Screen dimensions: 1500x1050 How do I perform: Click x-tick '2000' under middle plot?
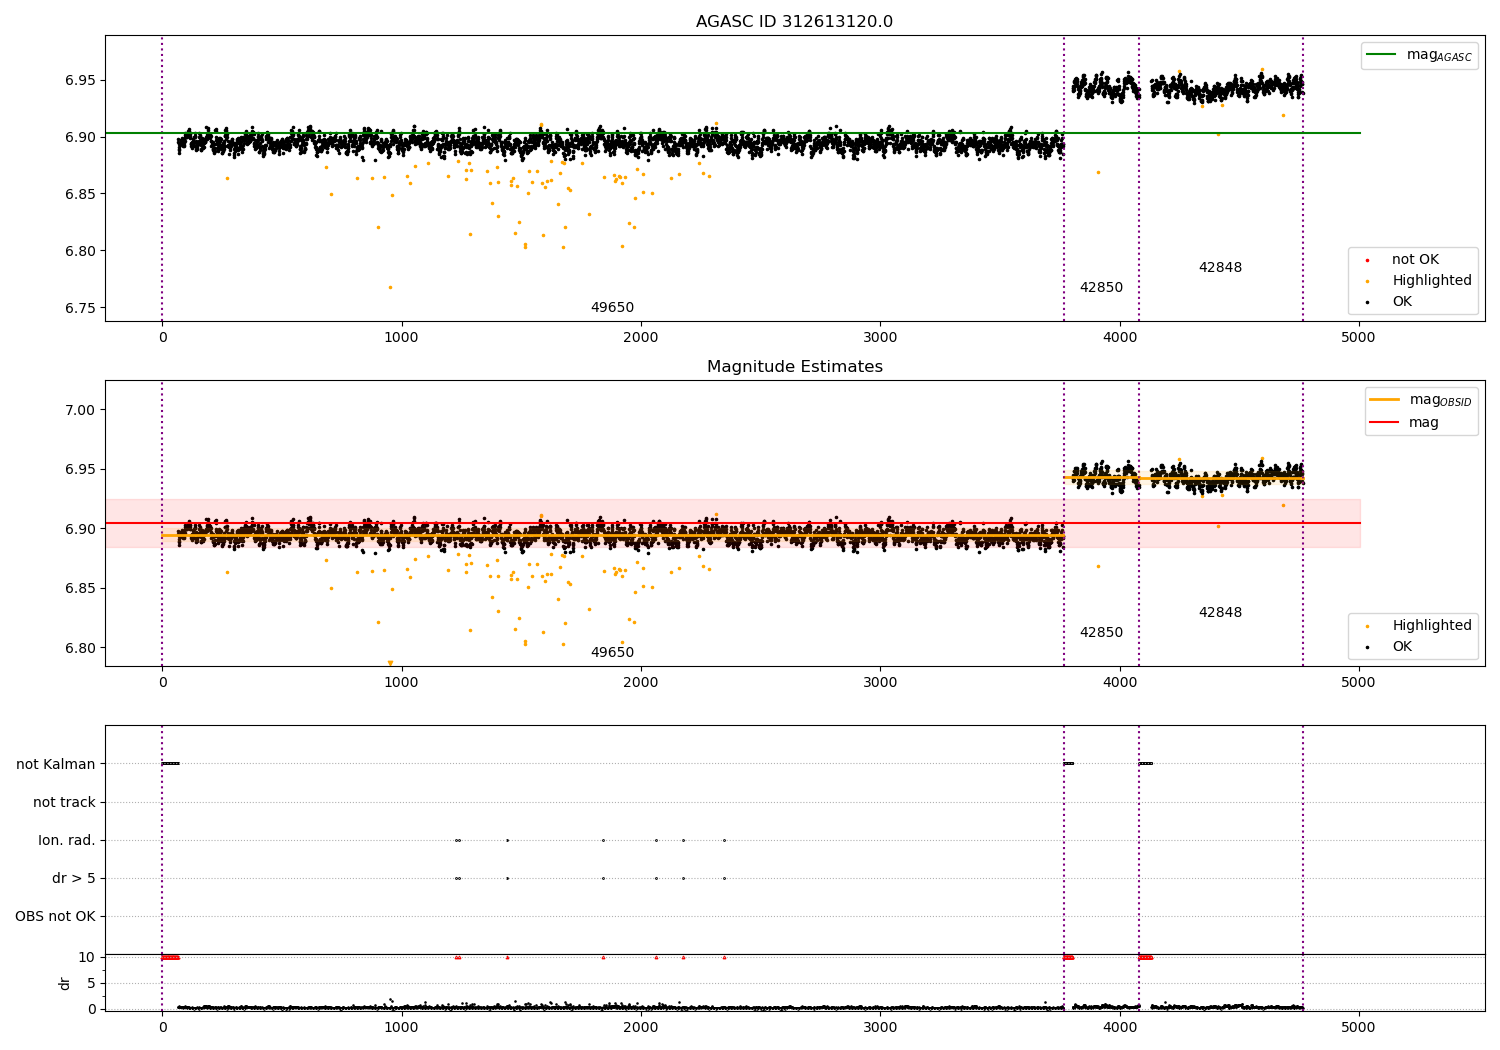point(641,683)
